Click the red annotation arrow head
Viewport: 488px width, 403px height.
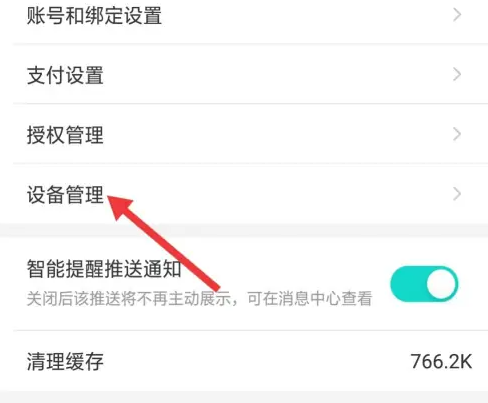coord(120,207)
